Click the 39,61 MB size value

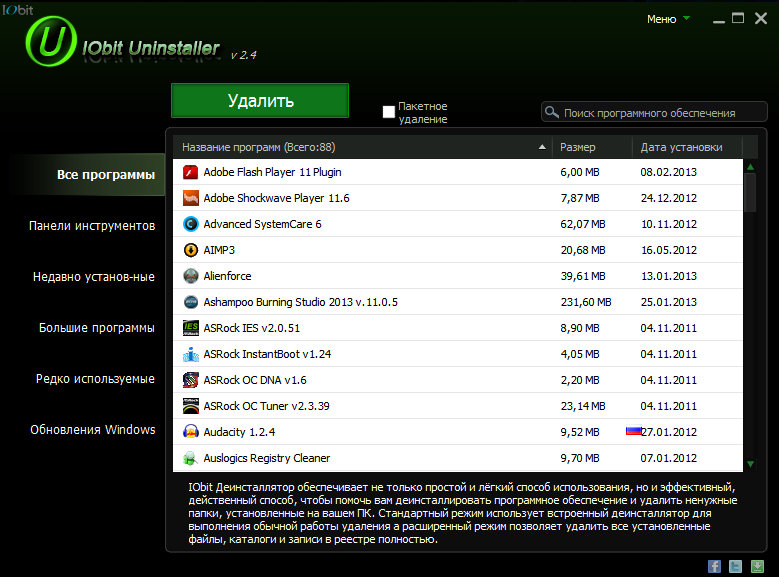tap(583, 276)
